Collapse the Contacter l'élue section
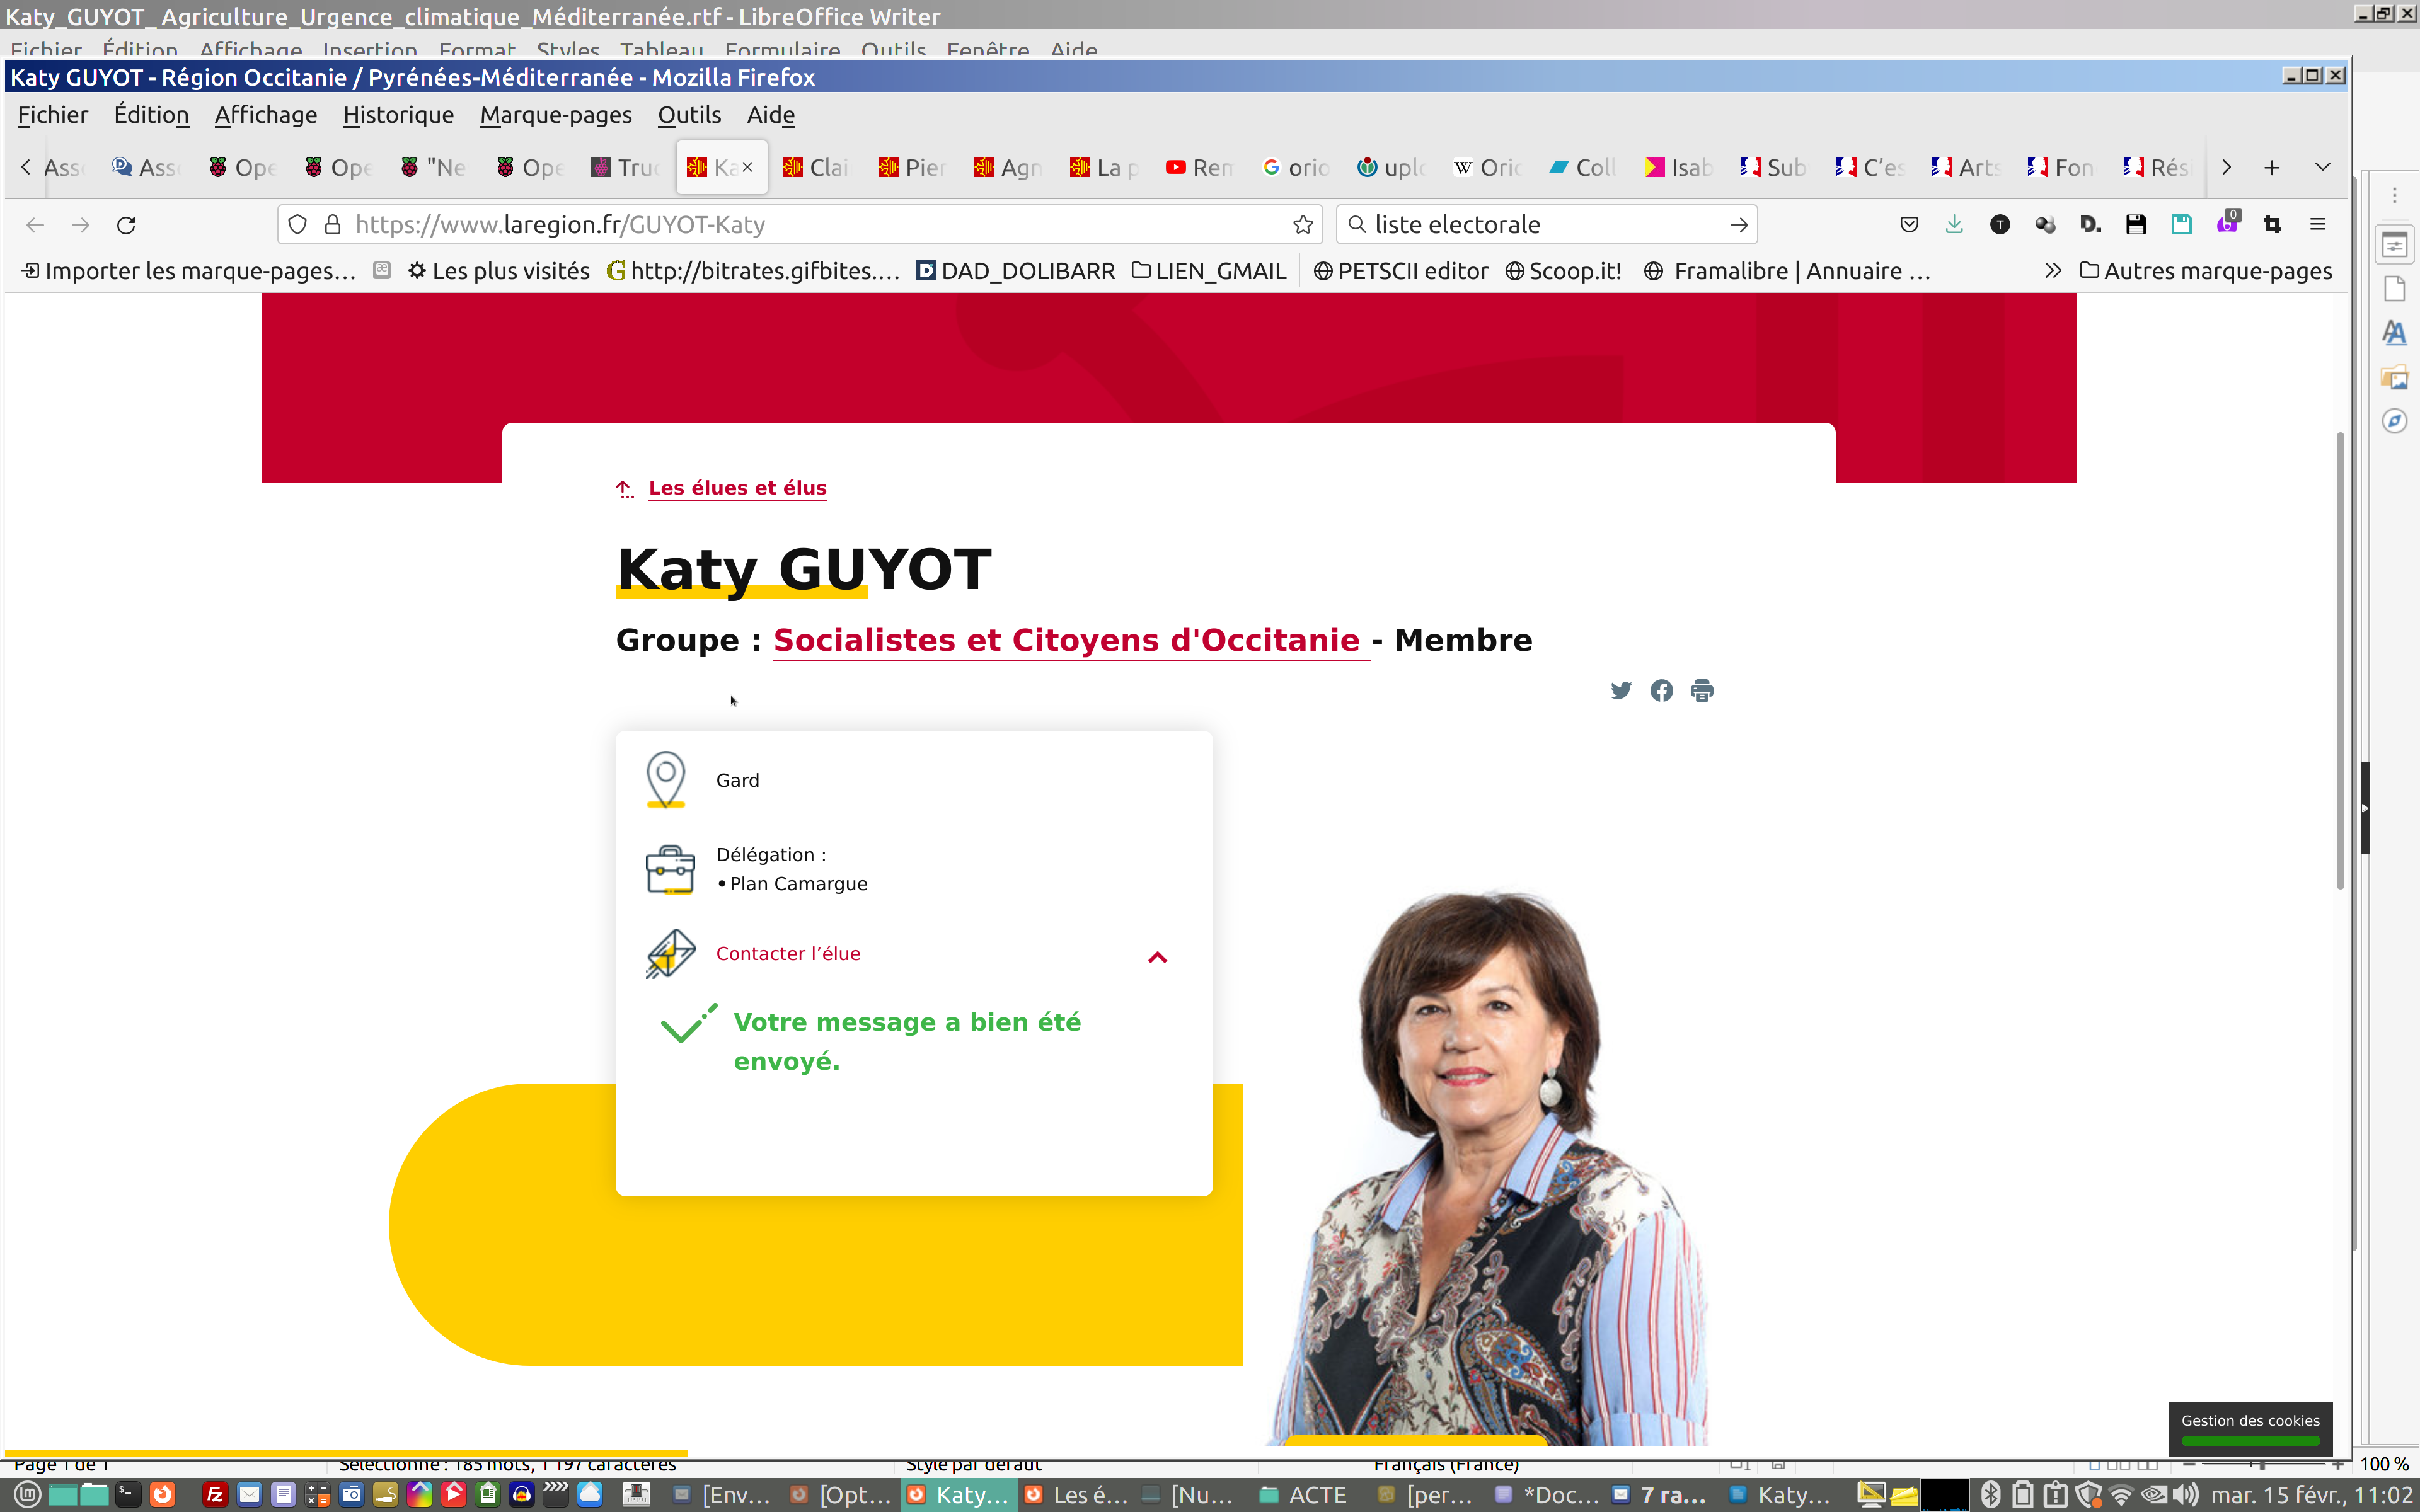This screenshot has width=2420, height=1512. [x=1157, y=957]
